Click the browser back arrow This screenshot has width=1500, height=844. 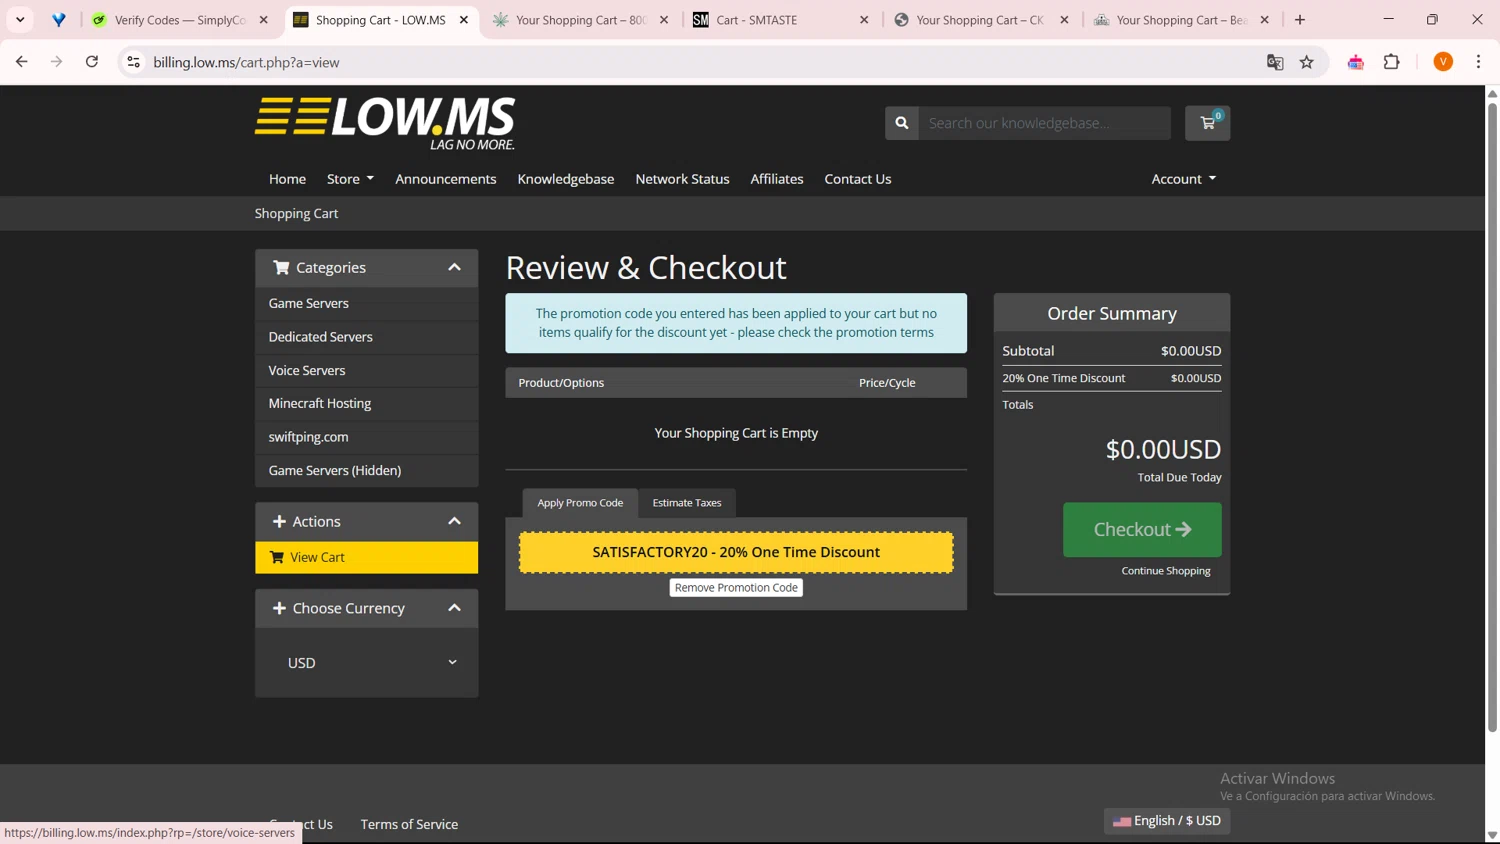tap(22, 62)
